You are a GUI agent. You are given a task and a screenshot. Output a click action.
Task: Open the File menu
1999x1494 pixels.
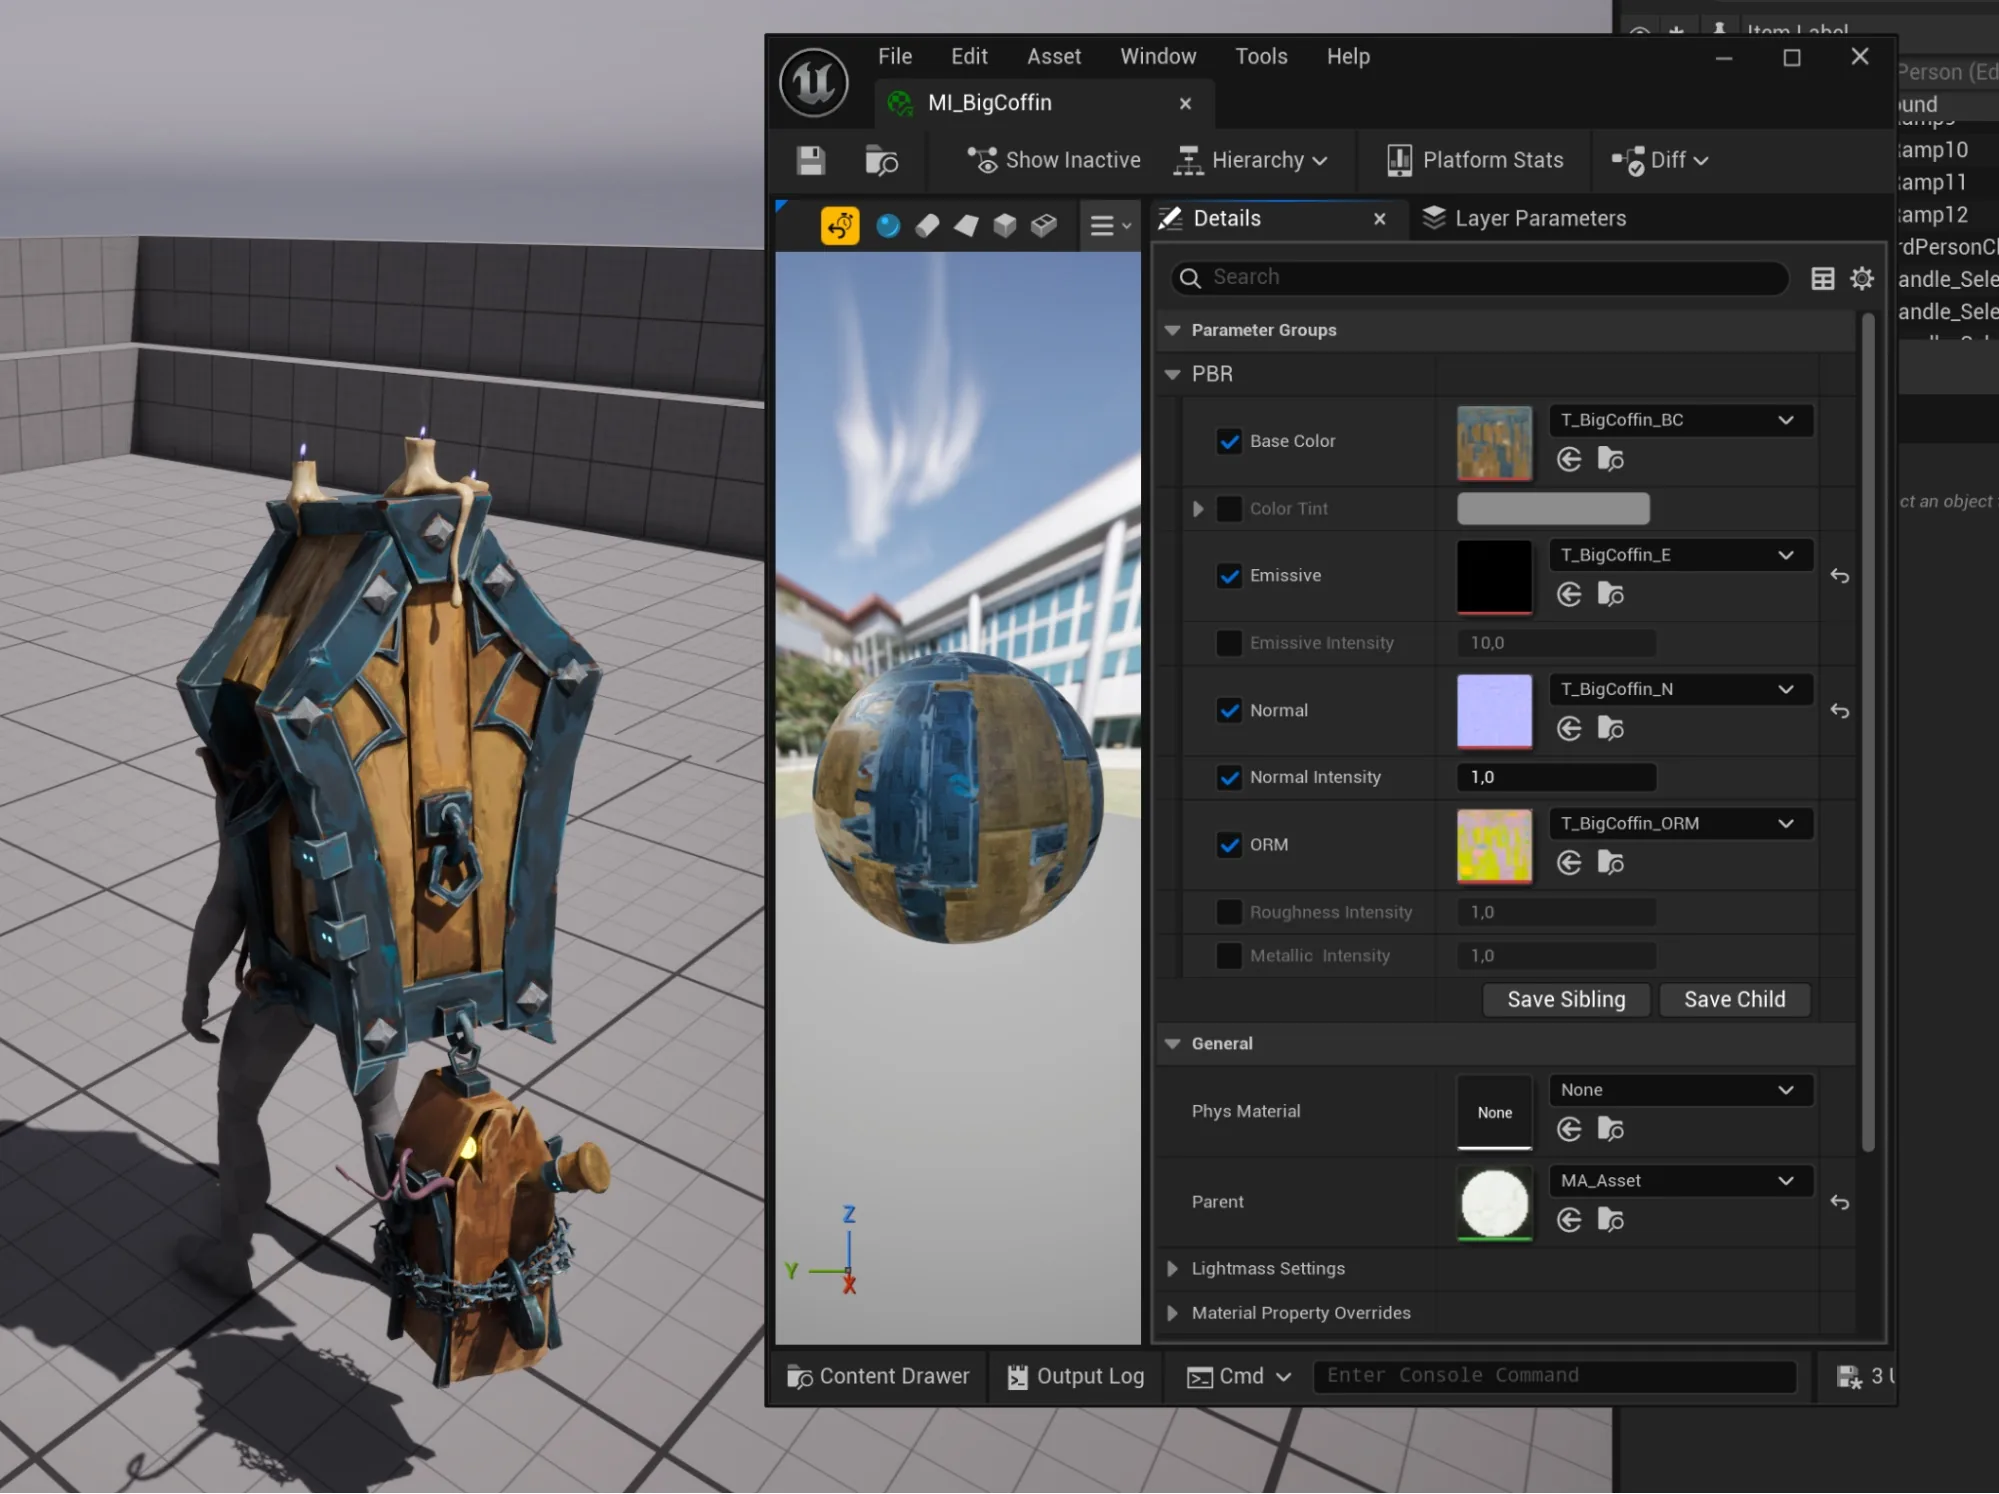894,56
